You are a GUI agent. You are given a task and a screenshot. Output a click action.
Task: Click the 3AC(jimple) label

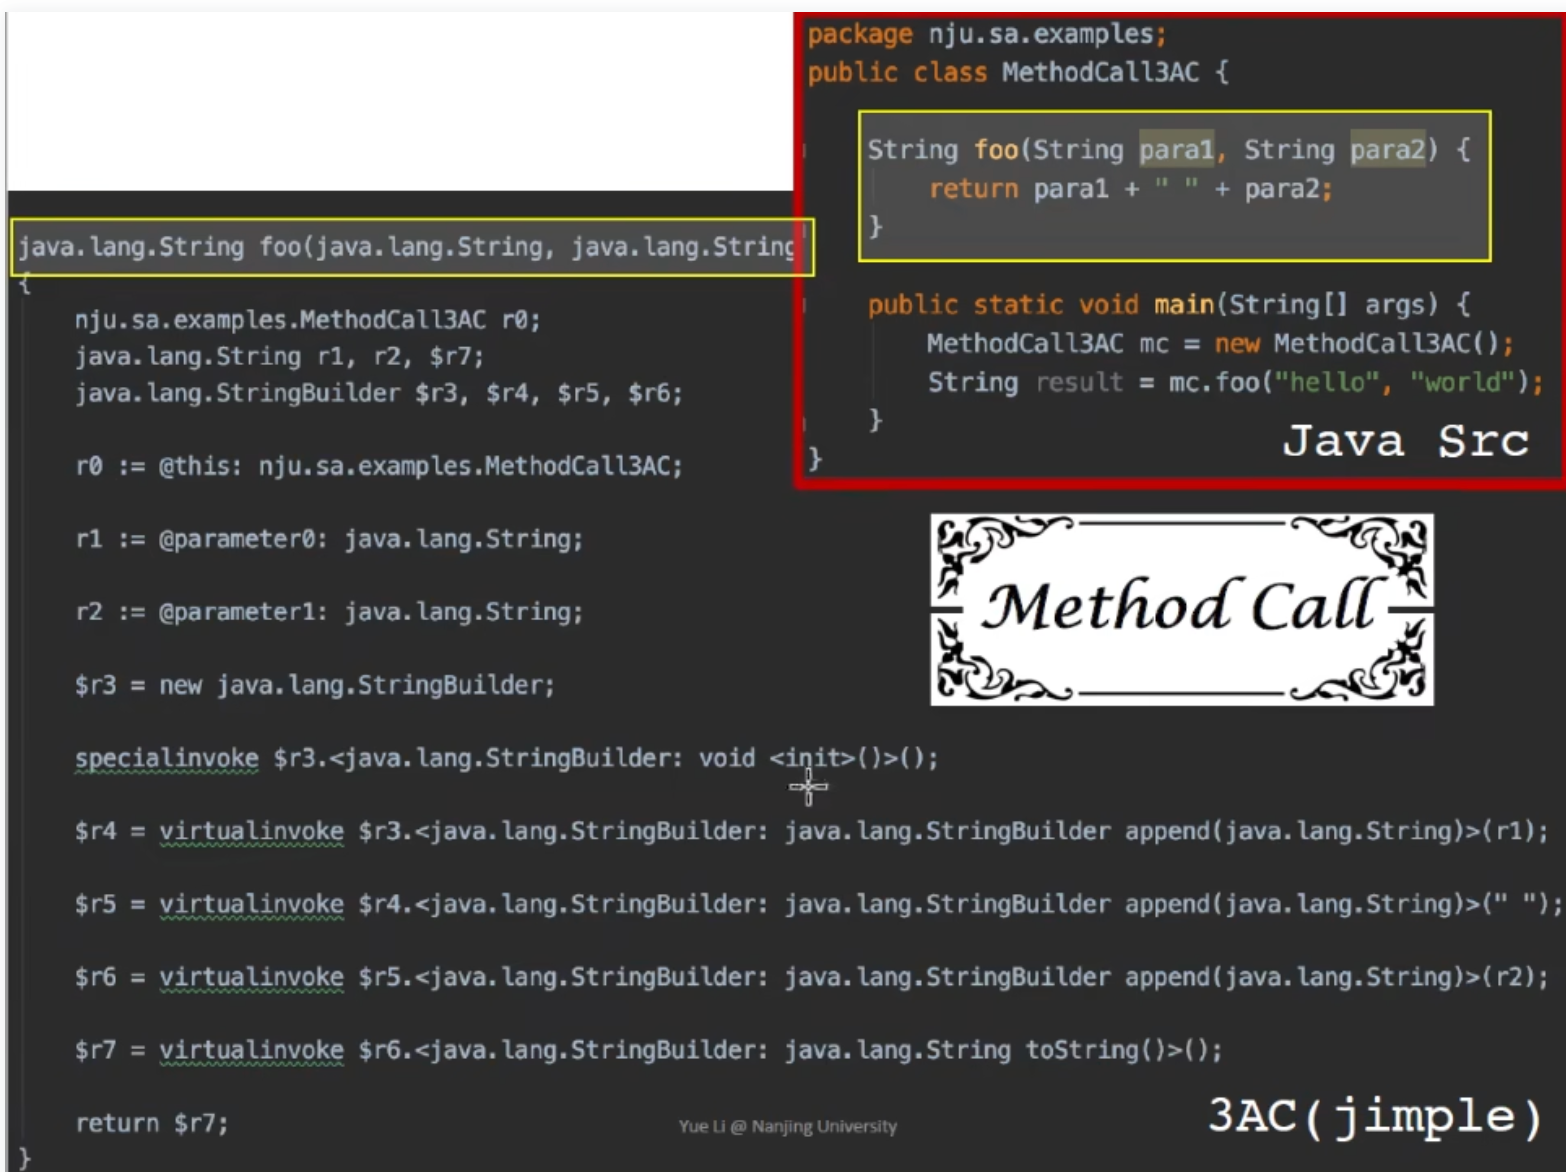(x=1375, y=1116)
